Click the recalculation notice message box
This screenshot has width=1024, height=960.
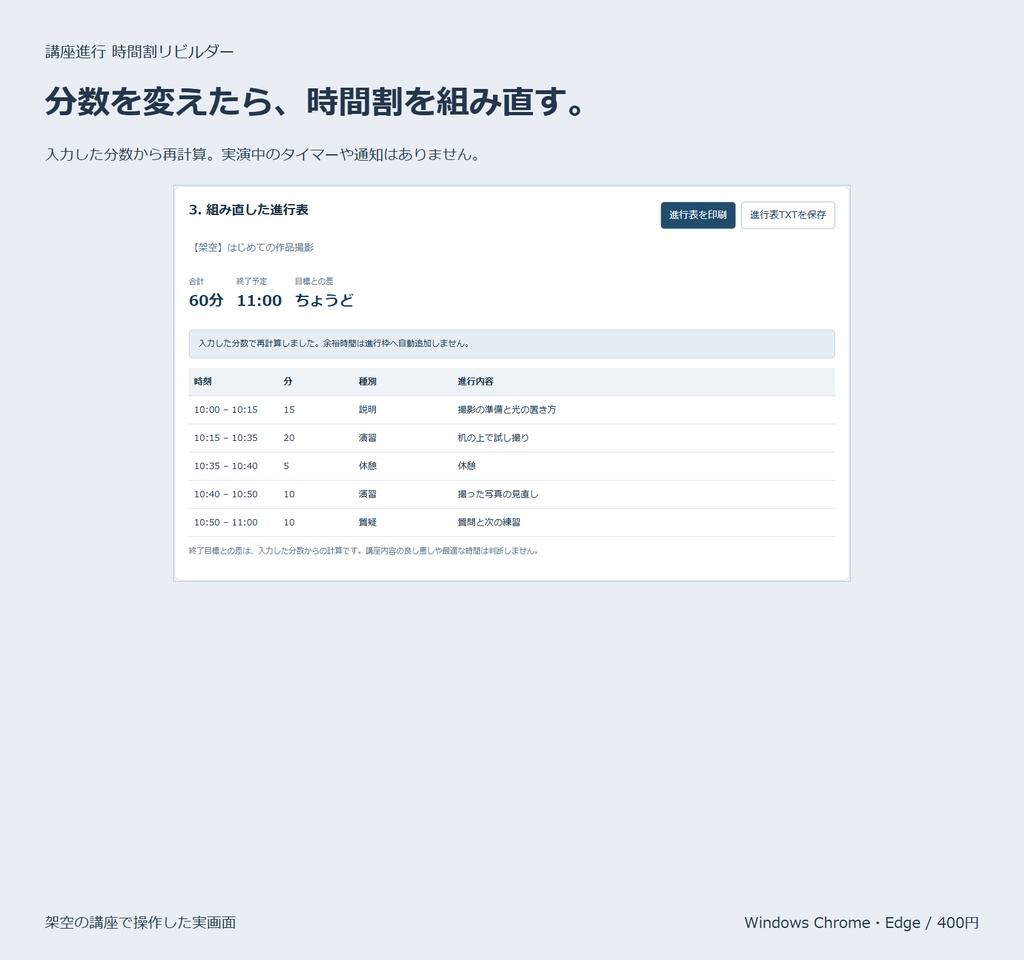pyautogui.click(x=511, y=344)
